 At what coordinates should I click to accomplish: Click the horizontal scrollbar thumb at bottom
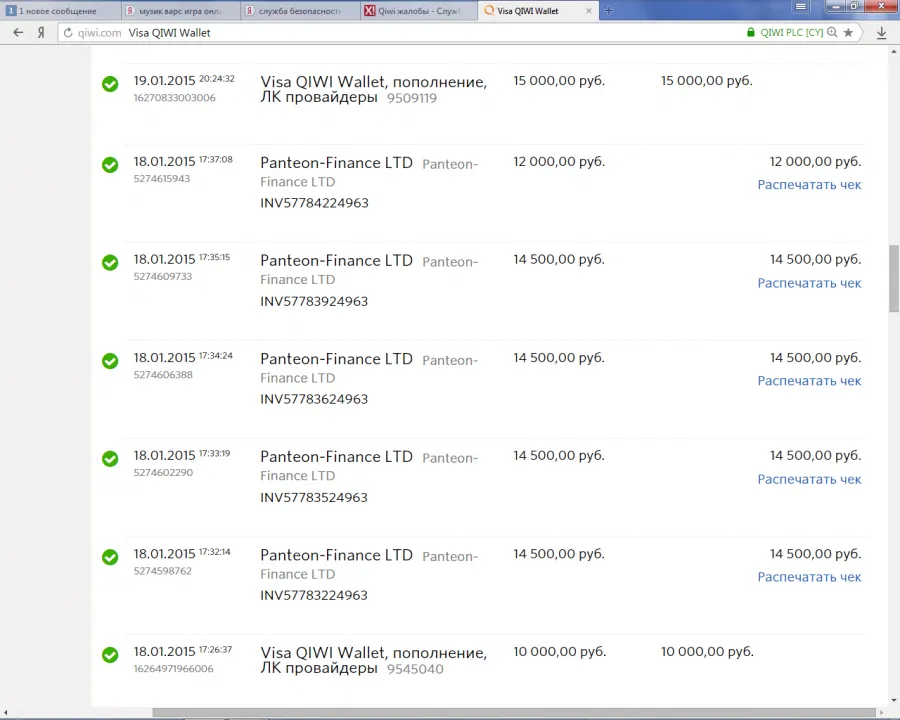click(514, 713)
